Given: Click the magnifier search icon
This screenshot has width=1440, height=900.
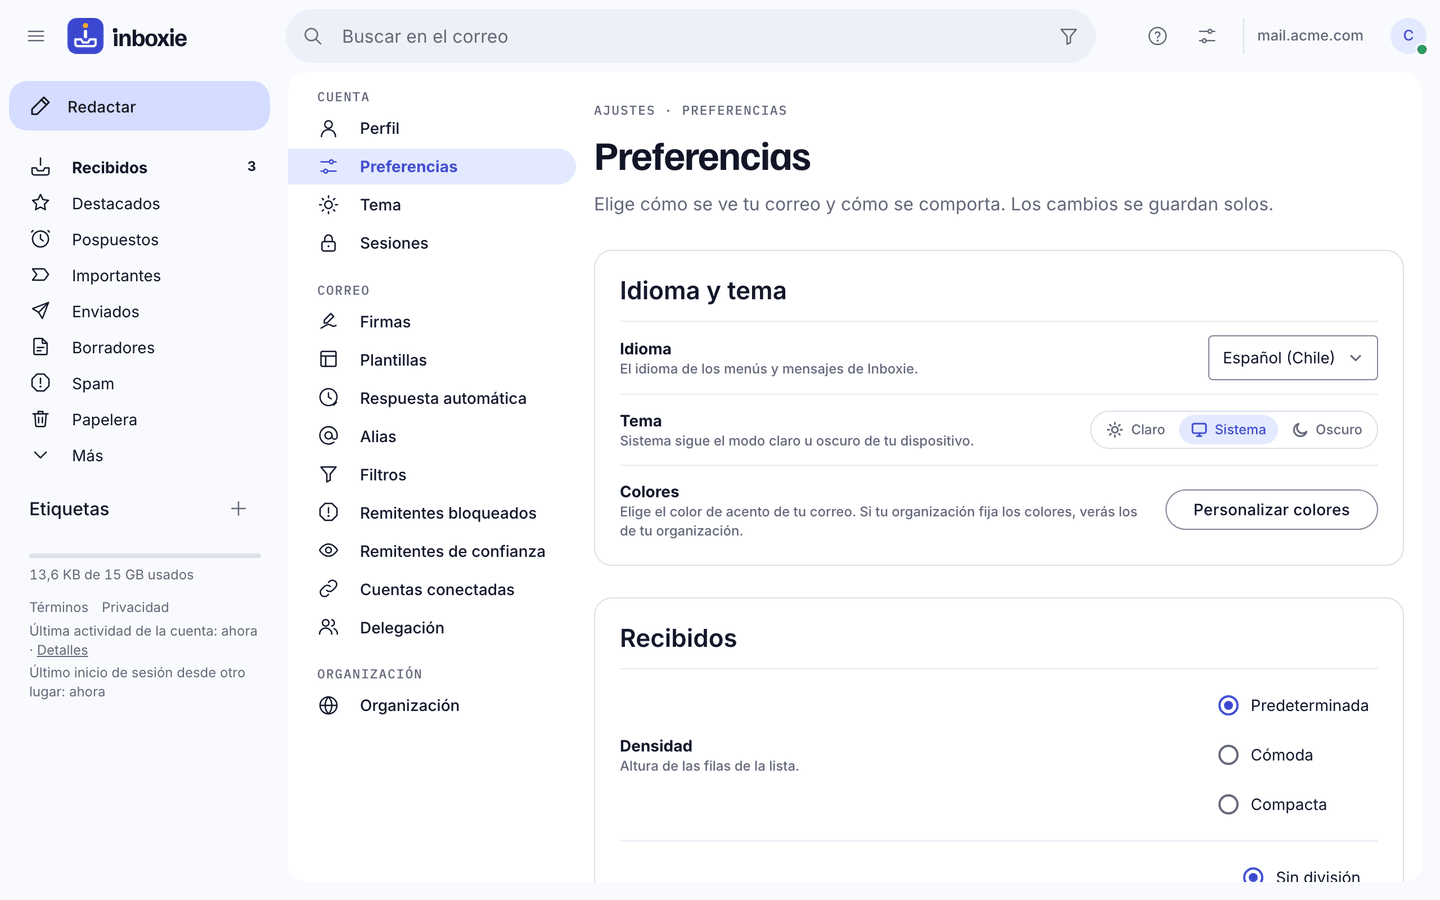Looking at the screenshot, I should (x=313, y=36).
